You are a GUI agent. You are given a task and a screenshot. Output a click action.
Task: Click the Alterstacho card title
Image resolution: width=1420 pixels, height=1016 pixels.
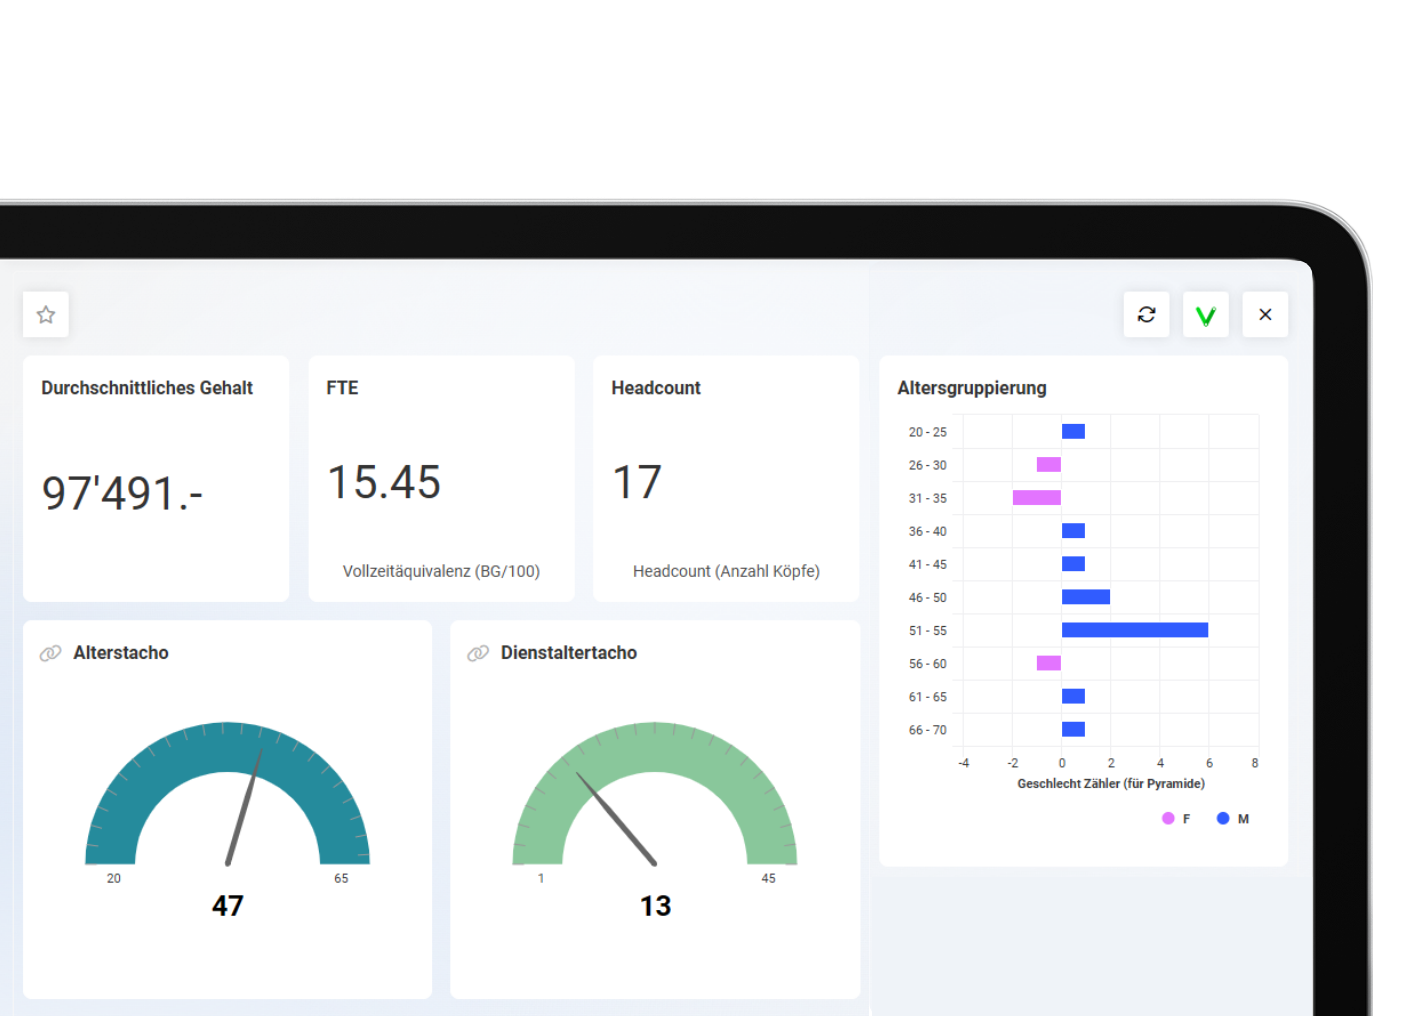click(121, 653)
